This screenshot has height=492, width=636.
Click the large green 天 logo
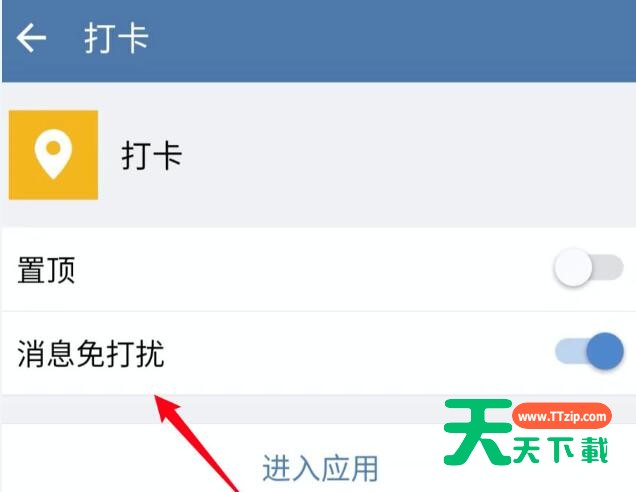477,432
